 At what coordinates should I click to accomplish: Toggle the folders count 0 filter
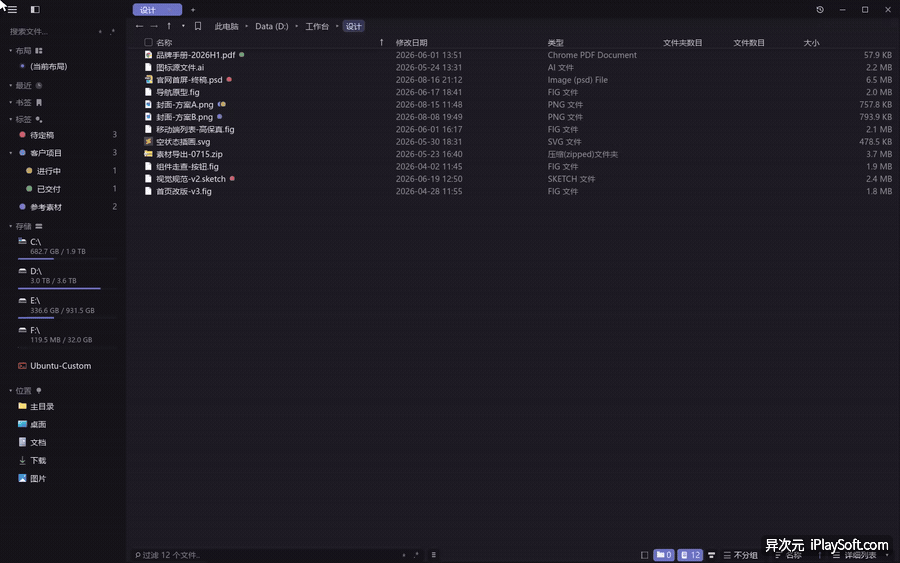(x=664, y=555)
